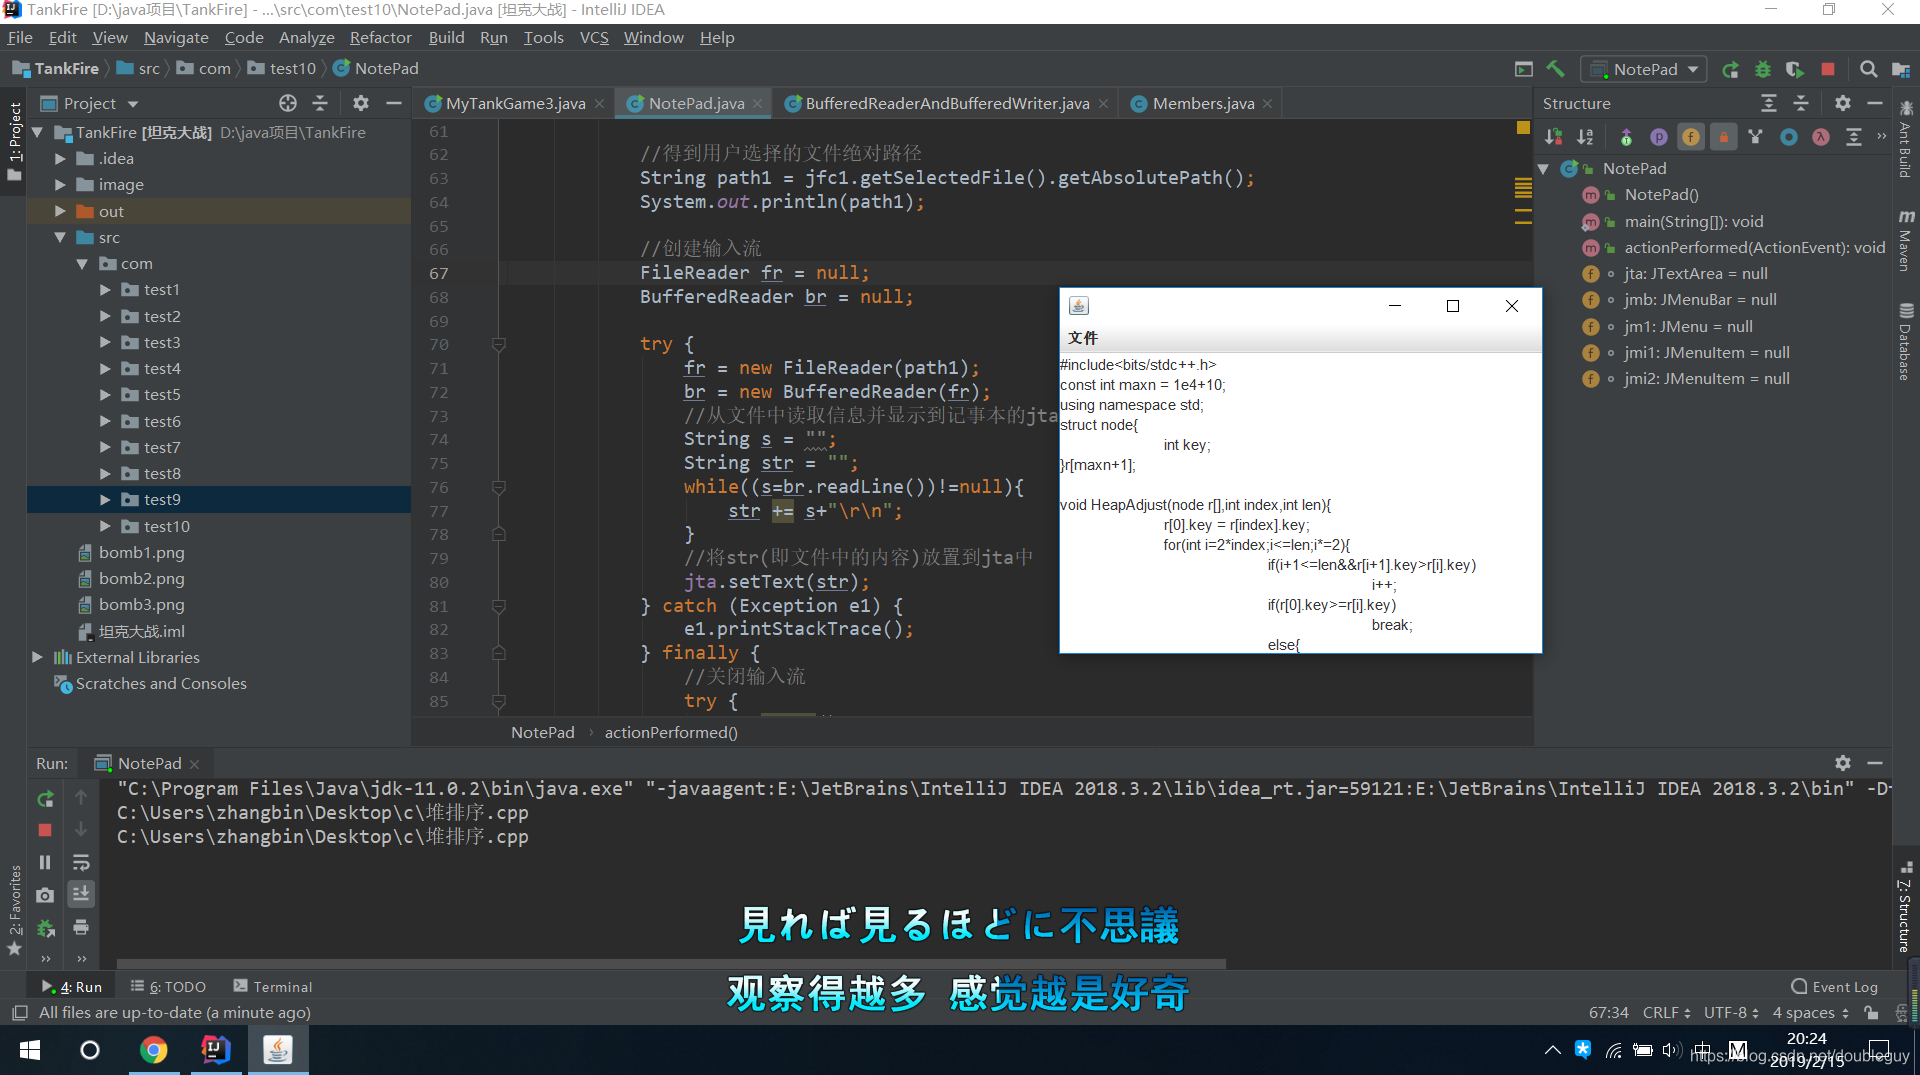Click Attach Debugger icon in Run panel
This screenshot has width=1920, height=1075.
coord(45,928)
